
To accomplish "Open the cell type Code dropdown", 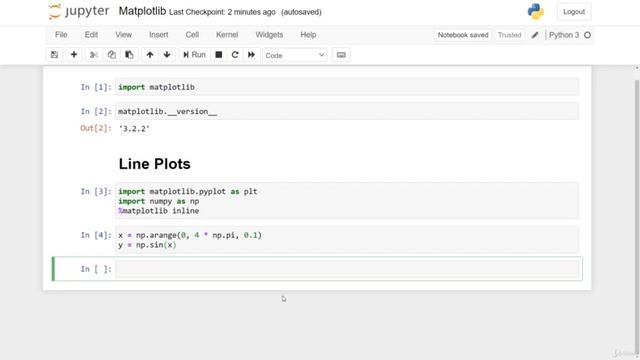I will [295, 55].
